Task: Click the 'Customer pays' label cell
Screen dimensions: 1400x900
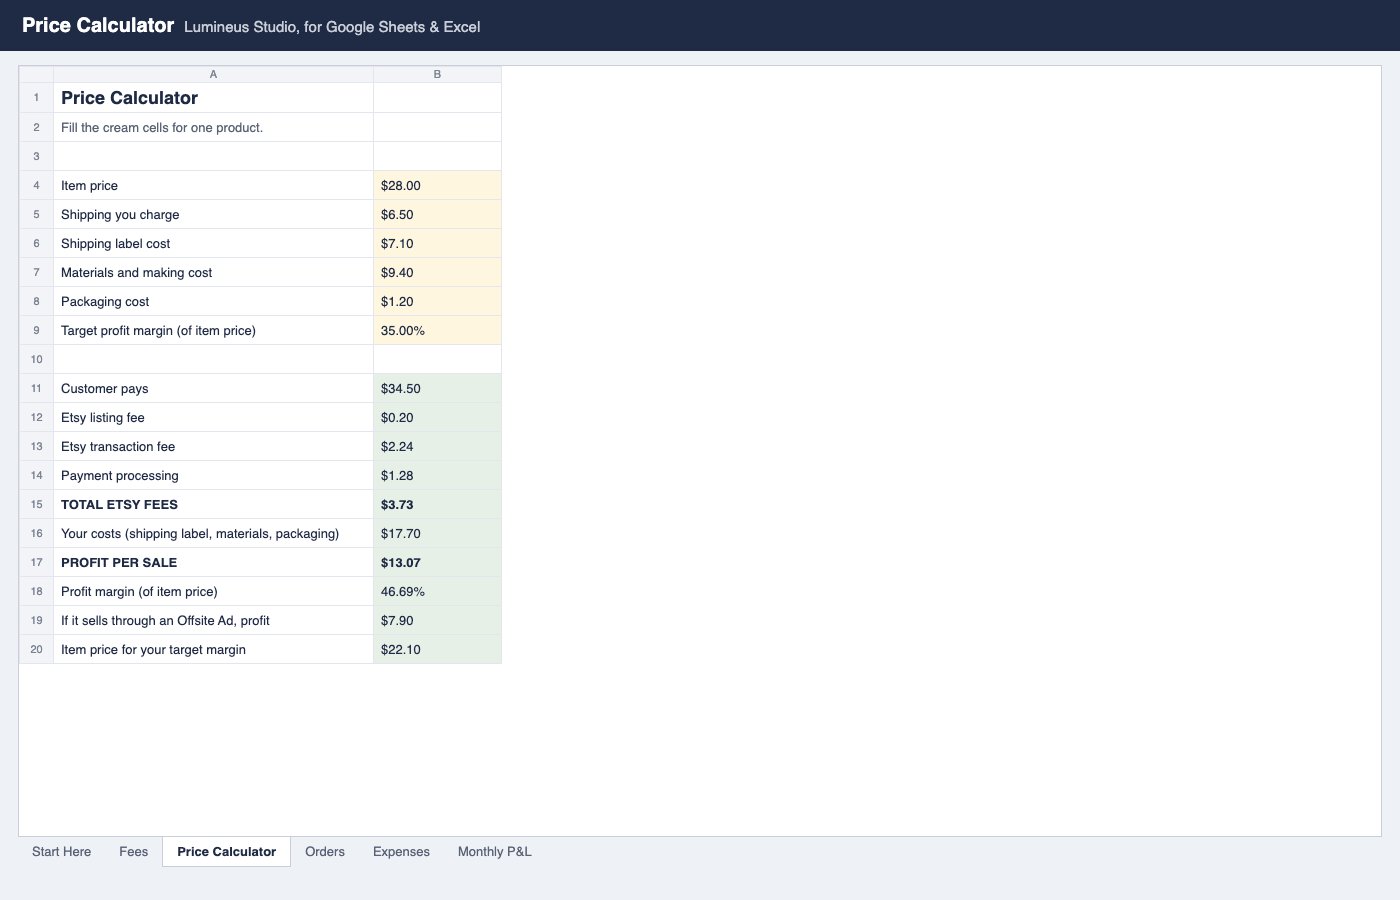Action: pyautogui.click(x=213, y=388)
